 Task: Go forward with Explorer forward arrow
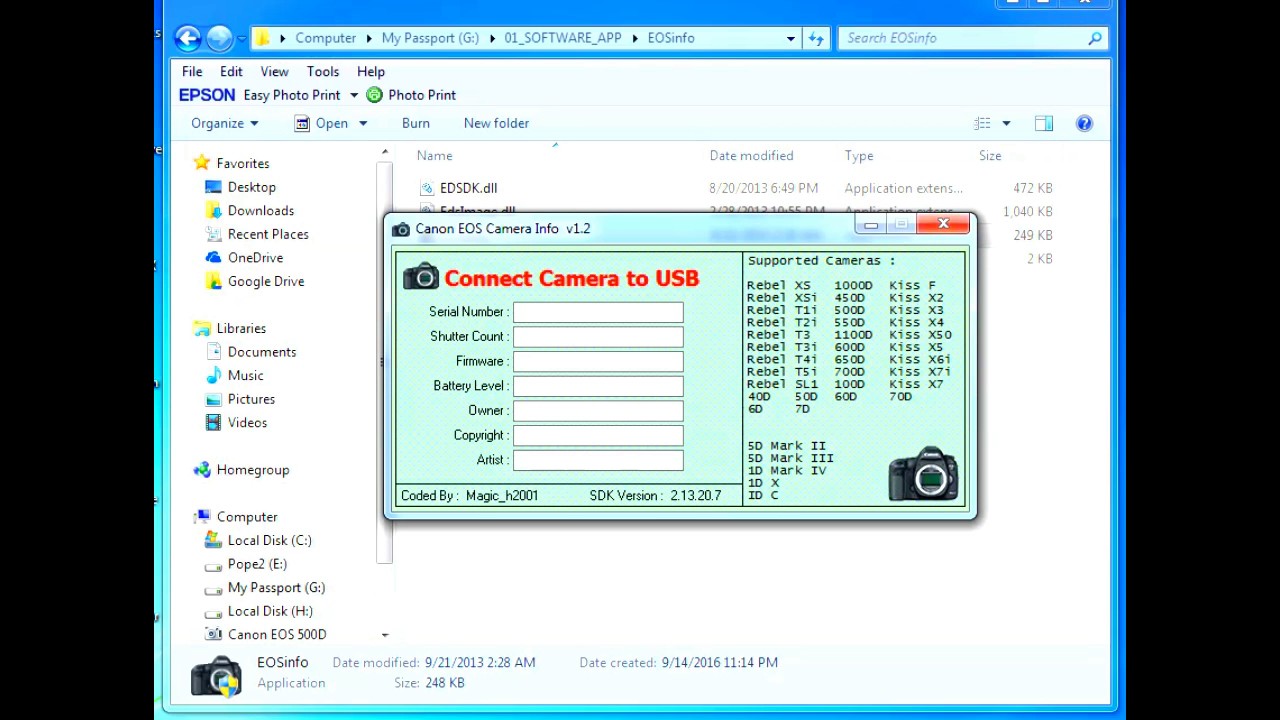(219, 38)
